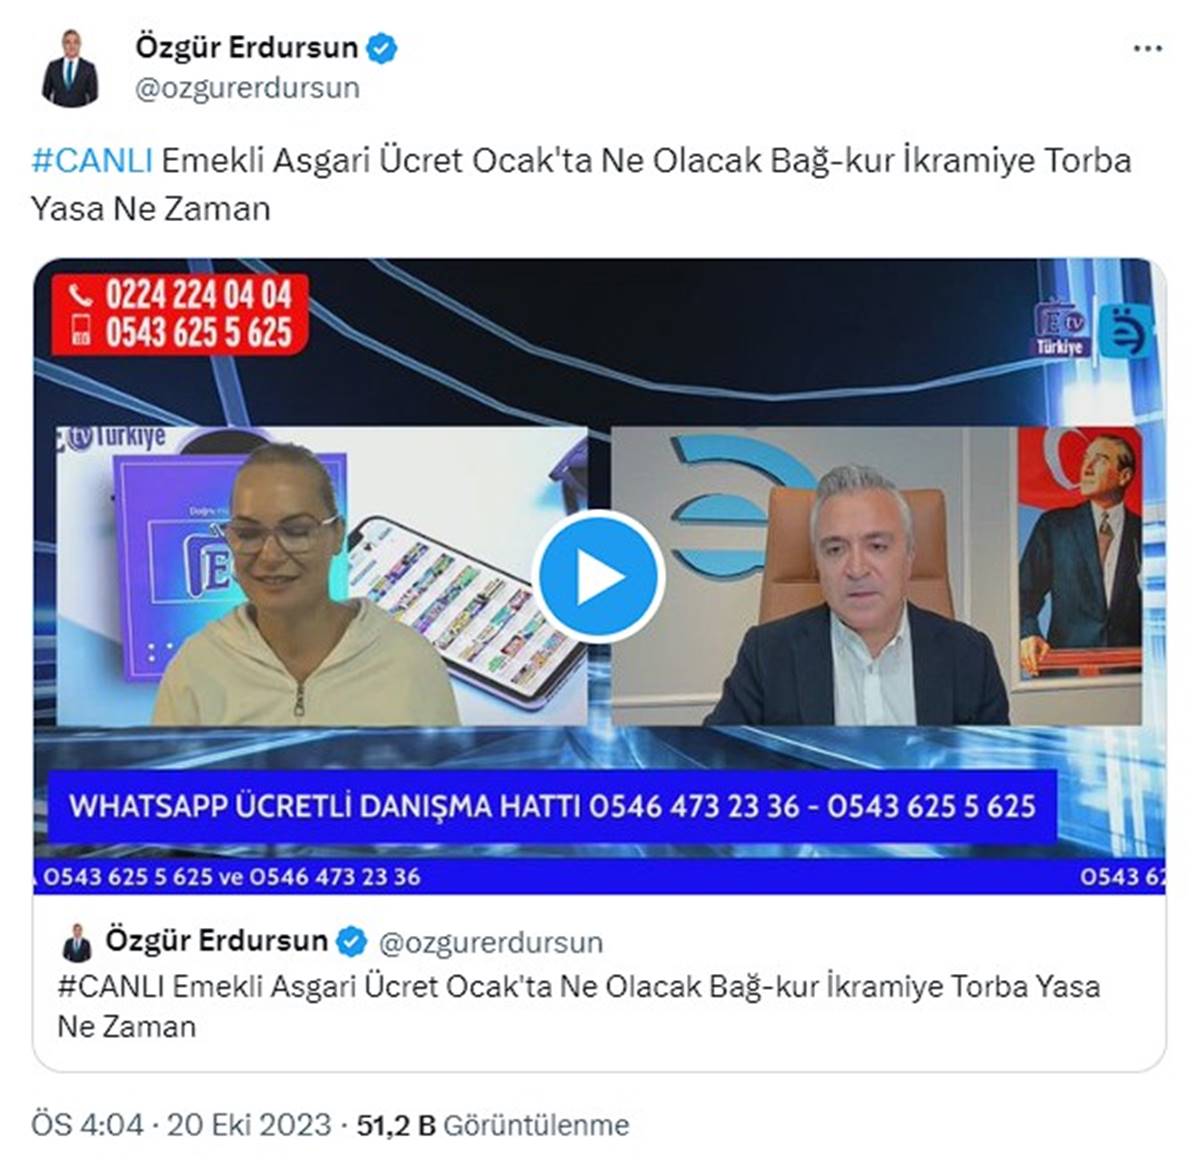The width and height of the screenshot is (1200, 1164).
Task: Click the woman's video frame on left
Action: coord(321,576)
